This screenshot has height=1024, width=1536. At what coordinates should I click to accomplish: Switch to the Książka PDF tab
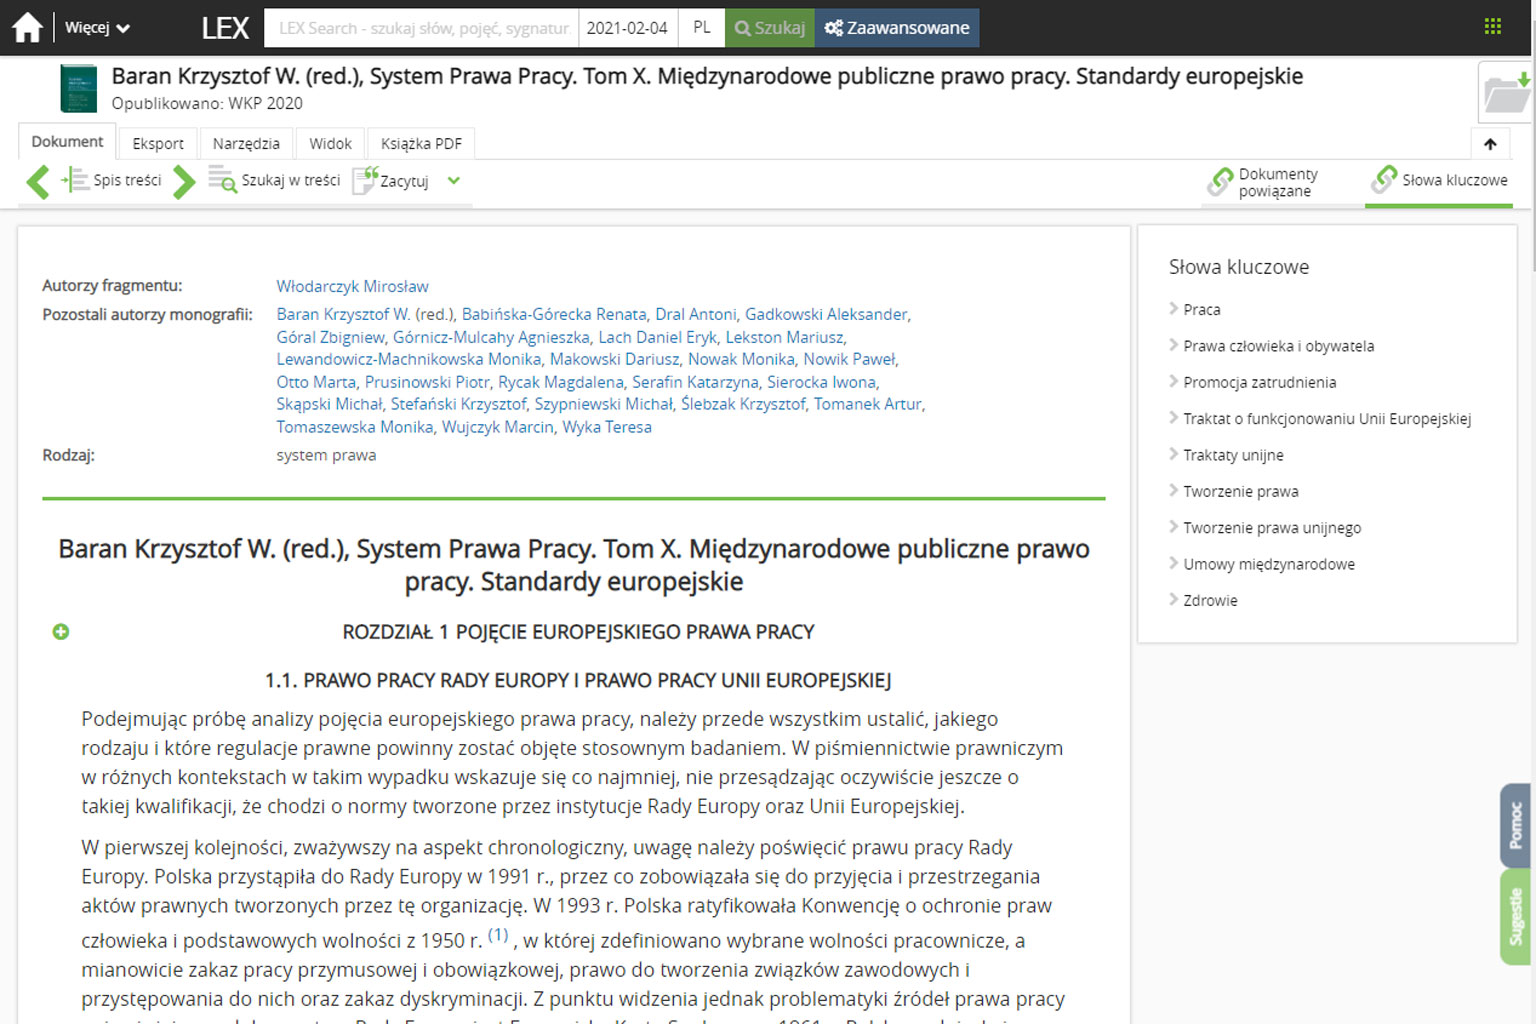tap(421, 144)
